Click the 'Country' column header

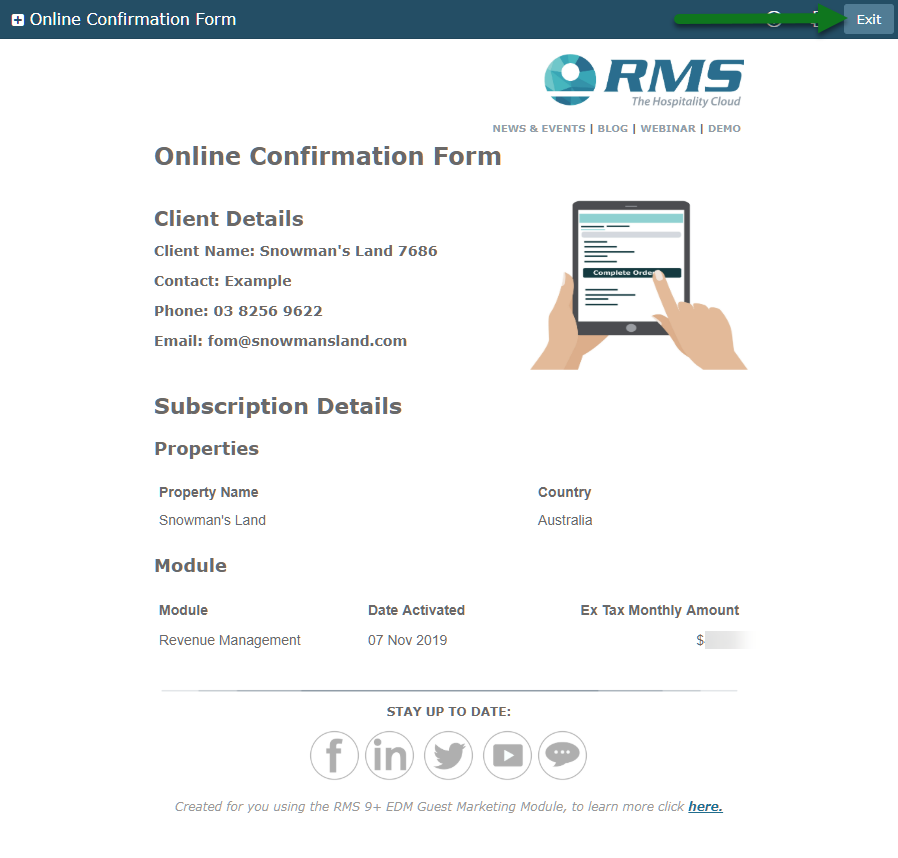[564, 492]
